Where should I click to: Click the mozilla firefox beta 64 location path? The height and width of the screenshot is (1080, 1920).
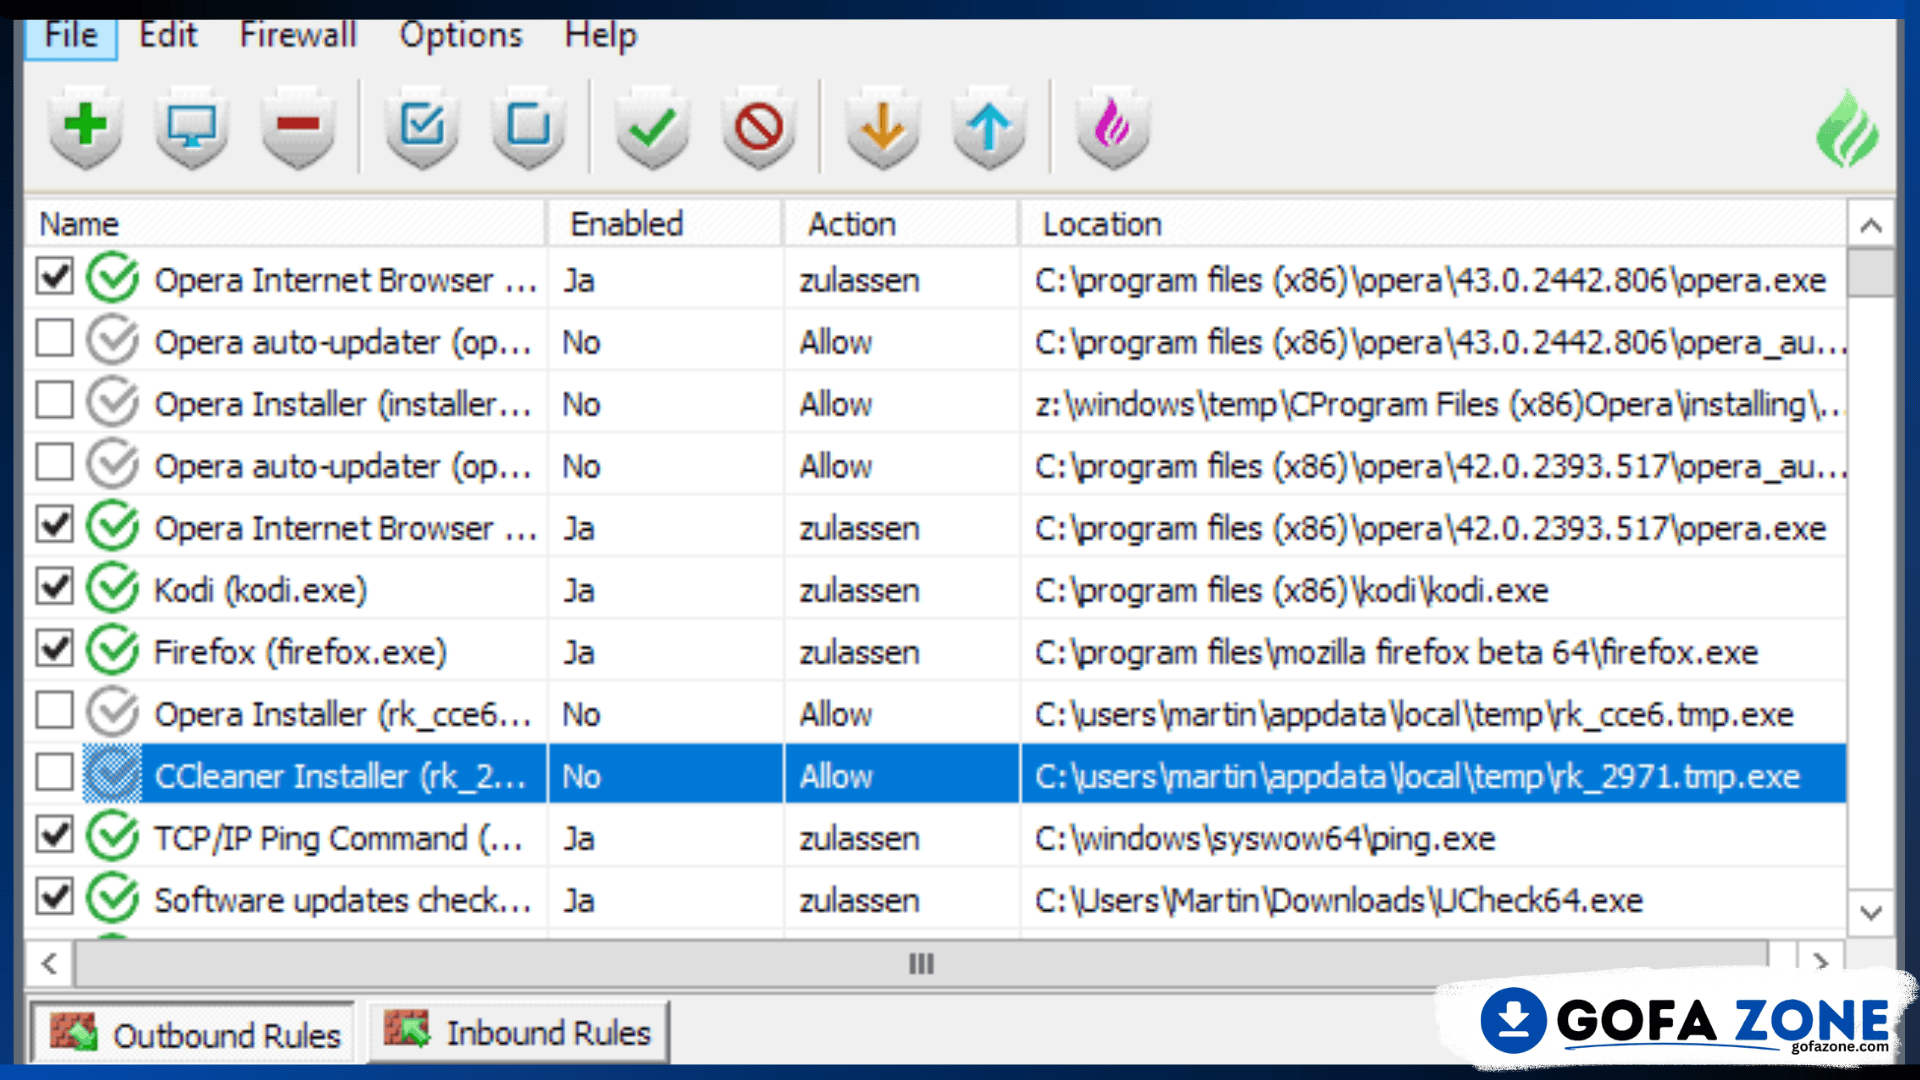[x=1396, y=652]
